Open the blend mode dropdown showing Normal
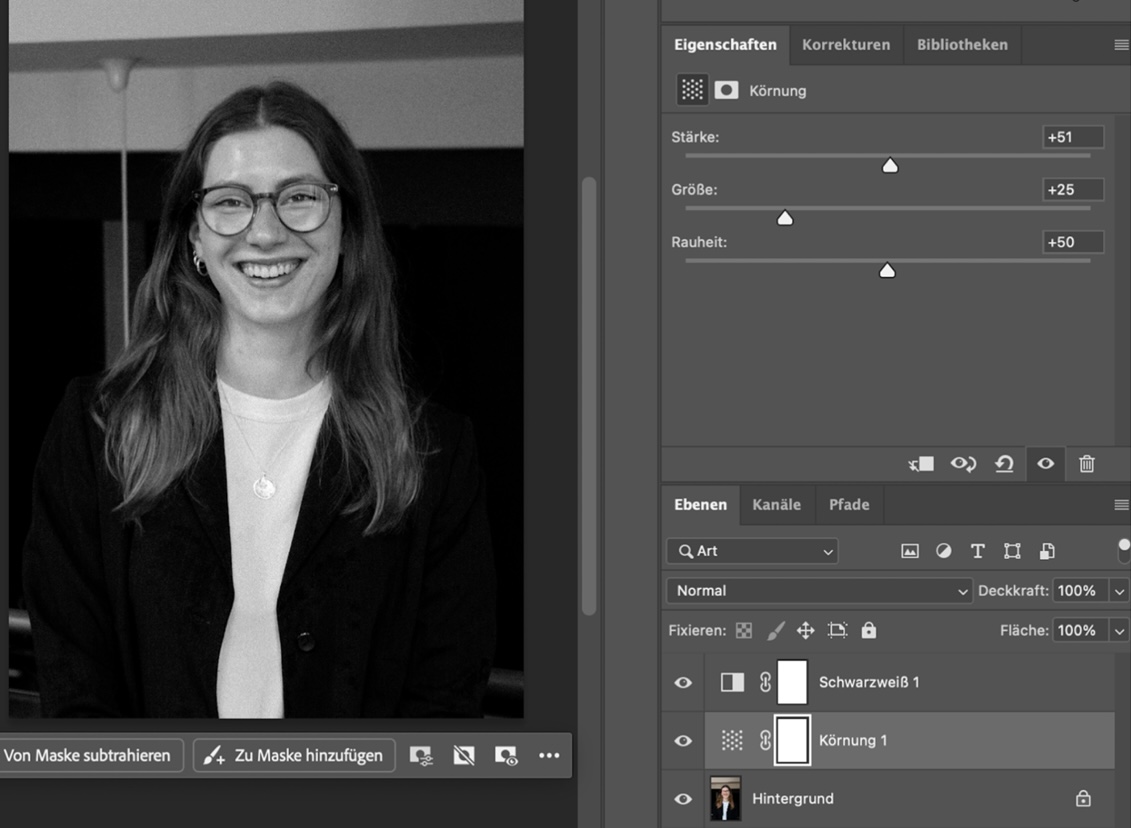Image resolution: width=1131 pixels, height=828 pixels. (x=820, y=590)
